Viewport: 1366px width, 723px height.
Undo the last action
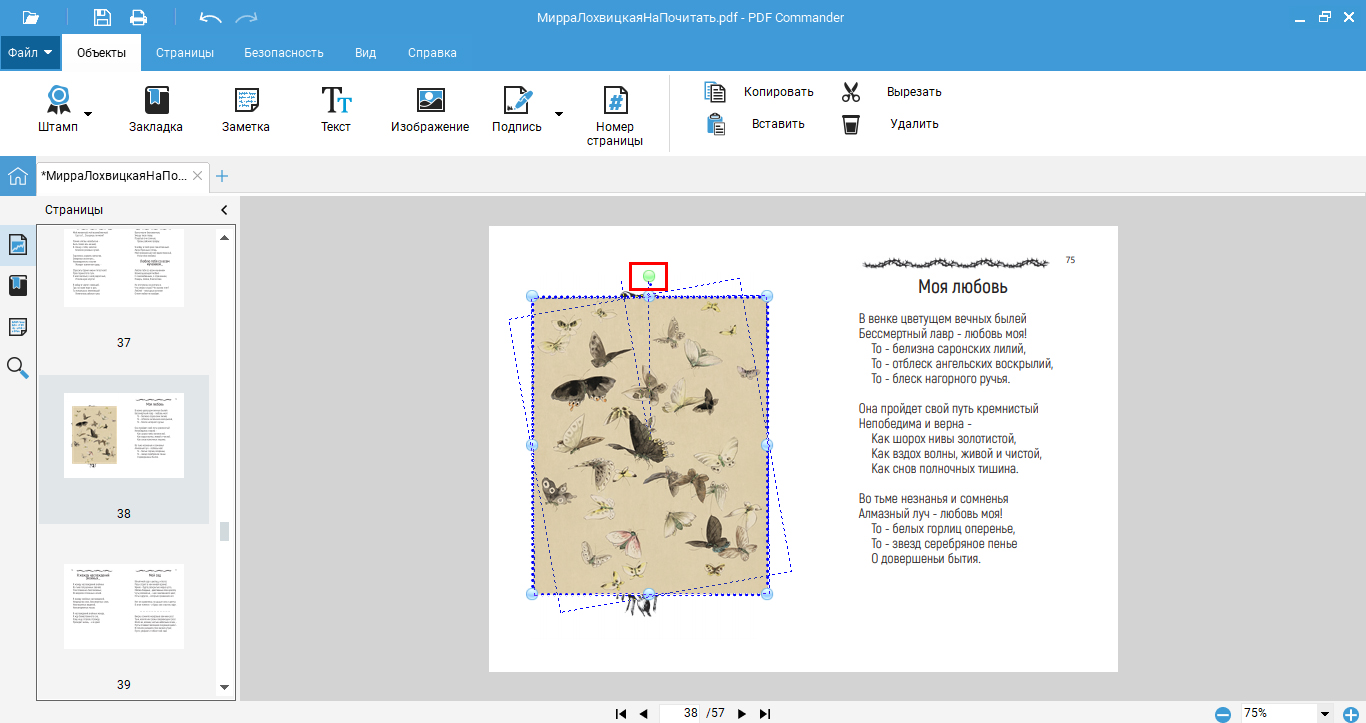[x=210, y=17]
